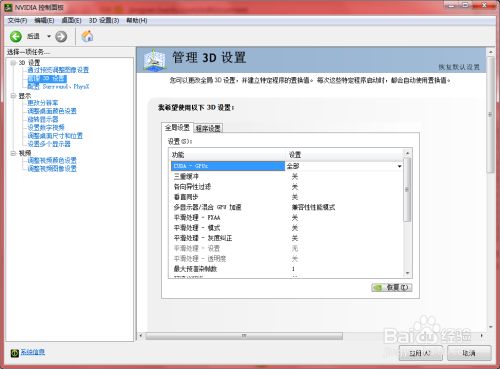
Task: Select the 各向异性过滤 setting row
Action: 287,187
